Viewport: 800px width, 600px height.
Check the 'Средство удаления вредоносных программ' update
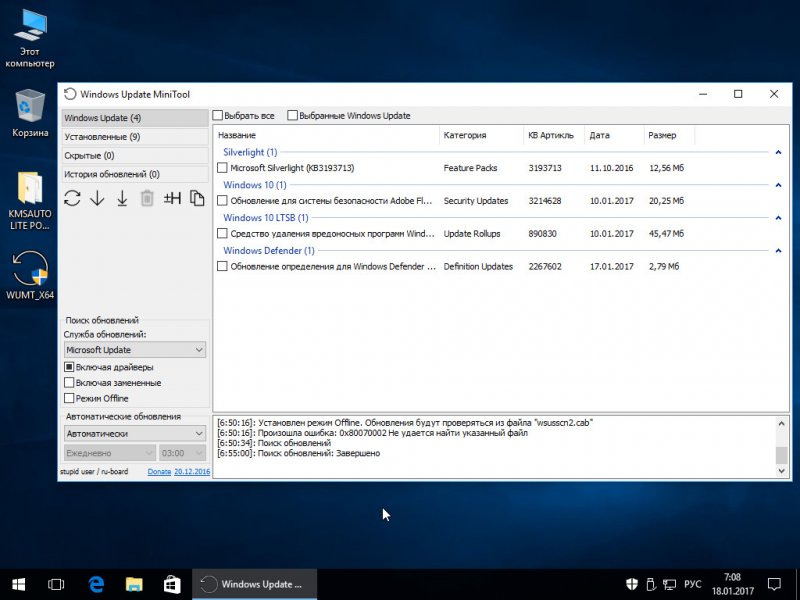pos(222,233)
